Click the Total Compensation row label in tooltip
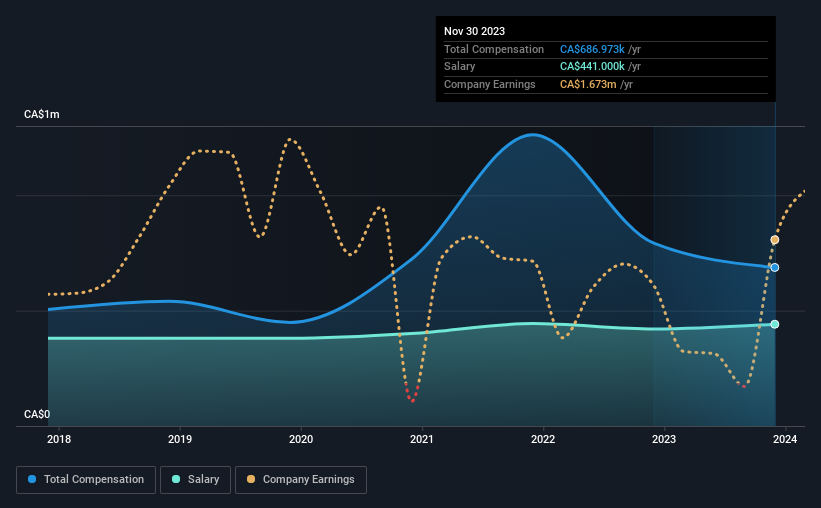 tap(494, 49)
